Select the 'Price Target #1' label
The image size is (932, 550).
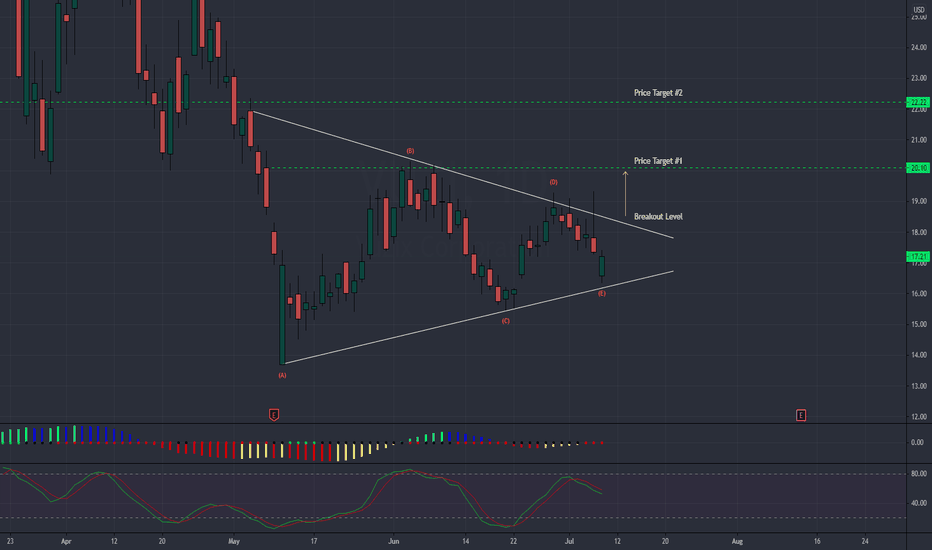click(658, 161)
